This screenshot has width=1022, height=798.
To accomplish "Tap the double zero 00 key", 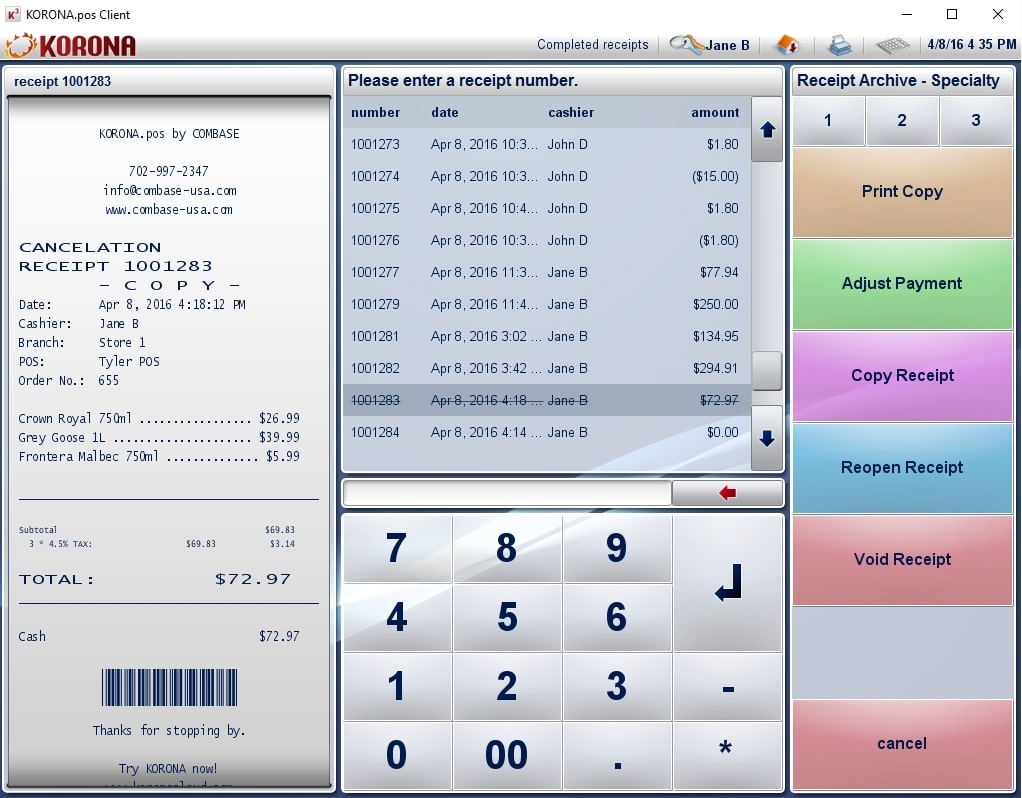I will point(506,756).
